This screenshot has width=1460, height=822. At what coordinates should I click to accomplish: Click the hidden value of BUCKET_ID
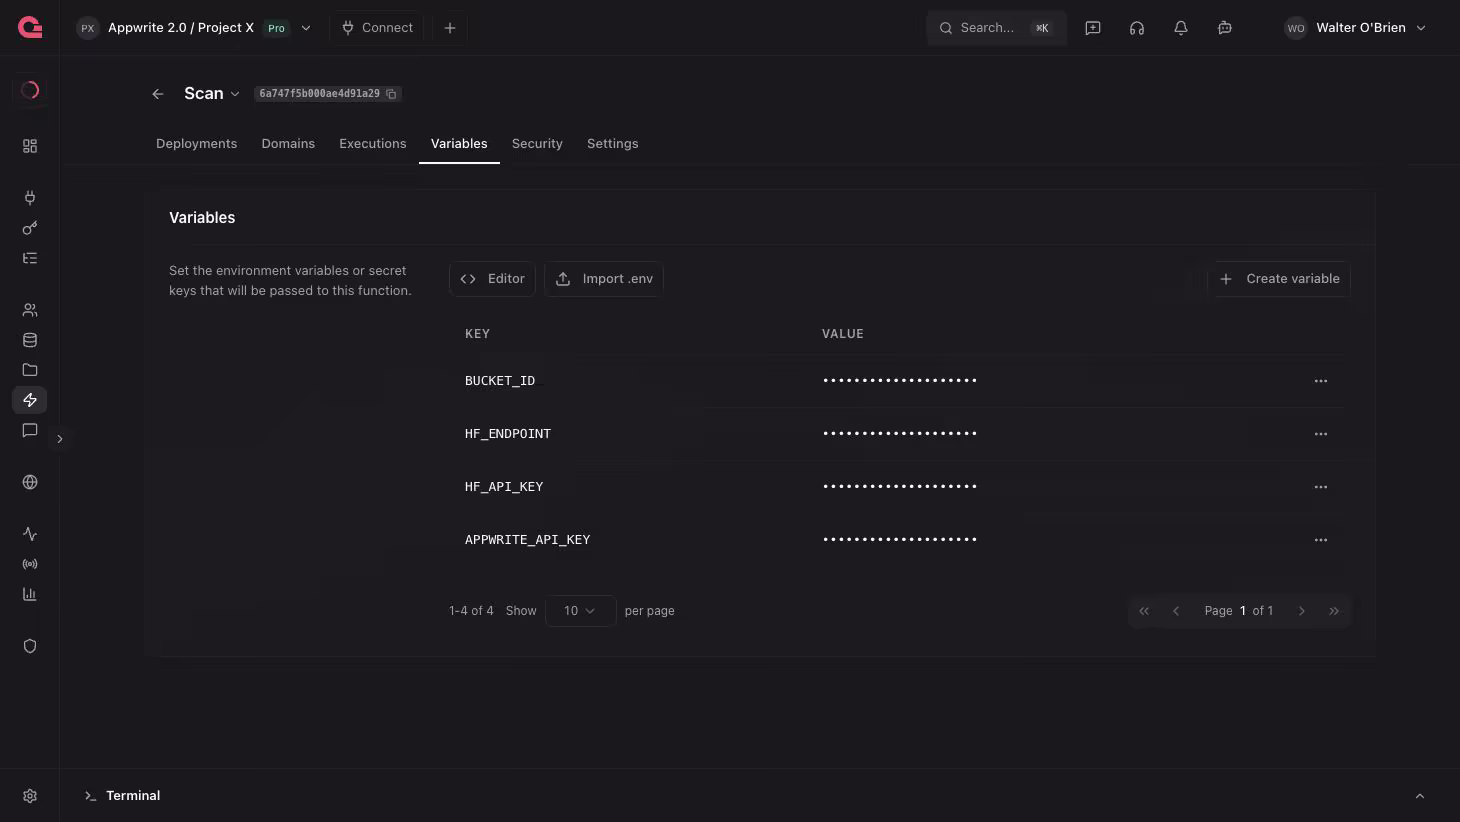coord(900,381)
